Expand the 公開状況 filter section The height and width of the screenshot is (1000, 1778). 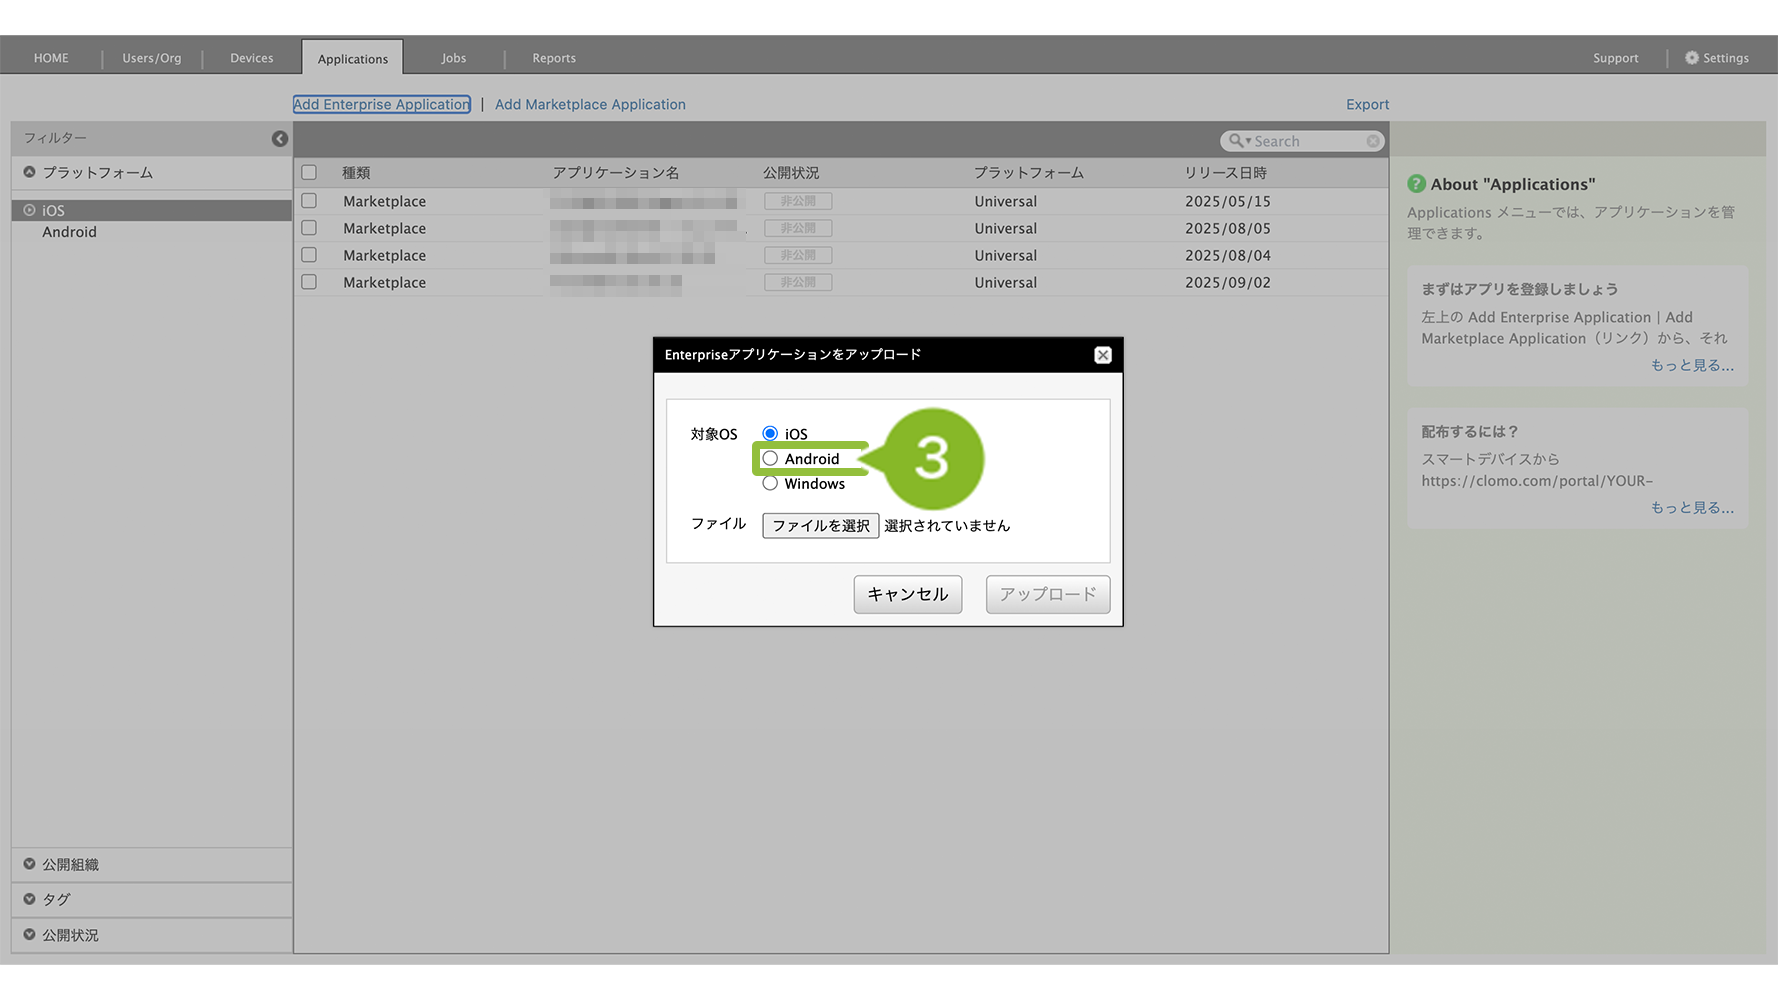click(30, 935)
